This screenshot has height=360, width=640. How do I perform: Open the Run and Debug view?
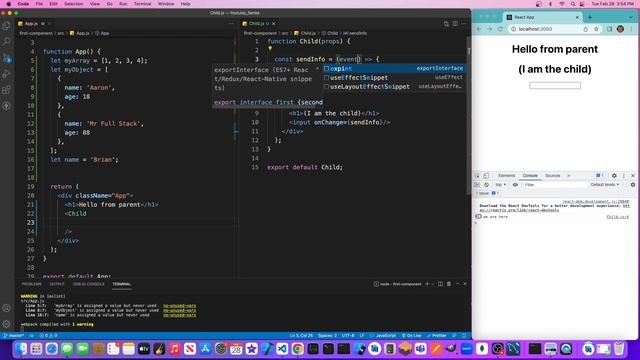pos(7,74)
